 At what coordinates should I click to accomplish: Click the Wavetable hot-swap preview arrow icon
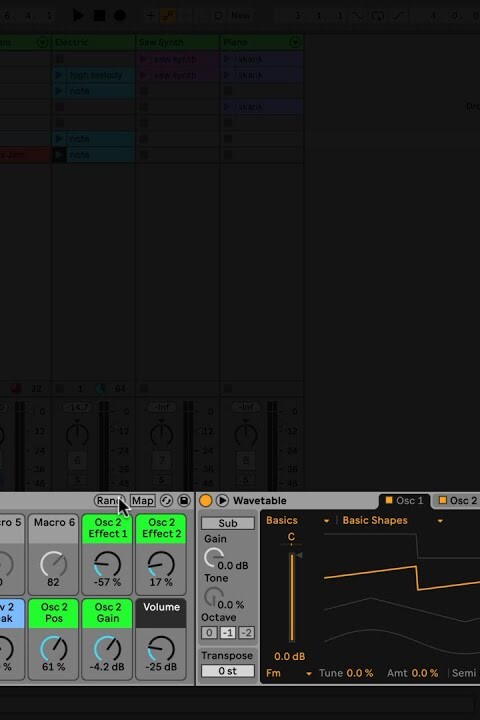pos(222,501)
